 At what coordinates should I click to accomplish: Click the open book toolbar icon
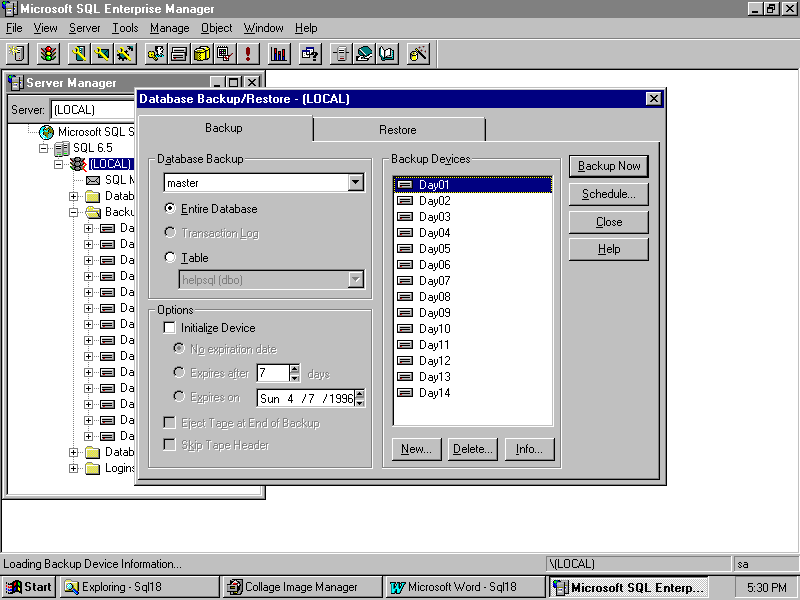(387, 53)
